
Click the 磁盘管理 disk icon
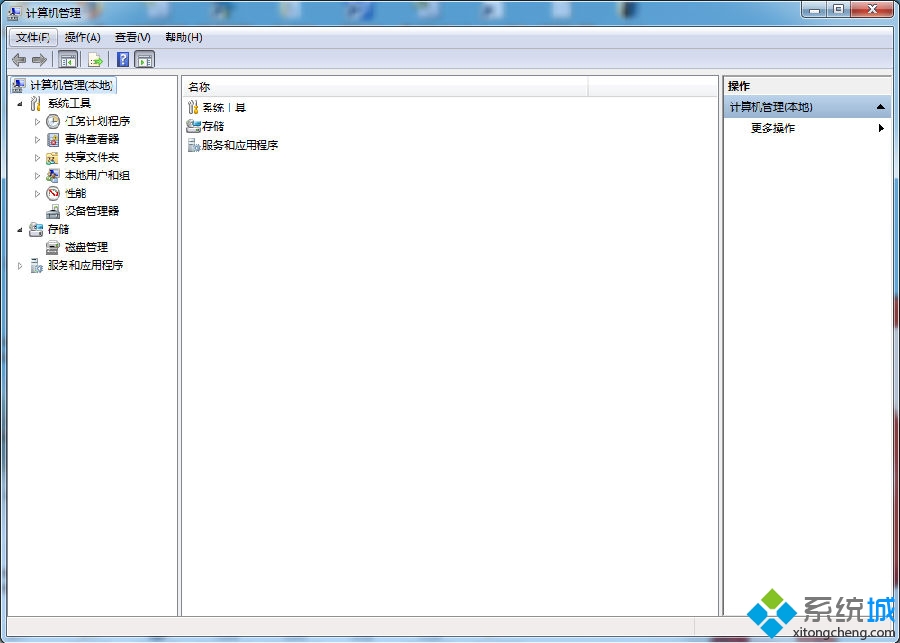pos(53,247)
